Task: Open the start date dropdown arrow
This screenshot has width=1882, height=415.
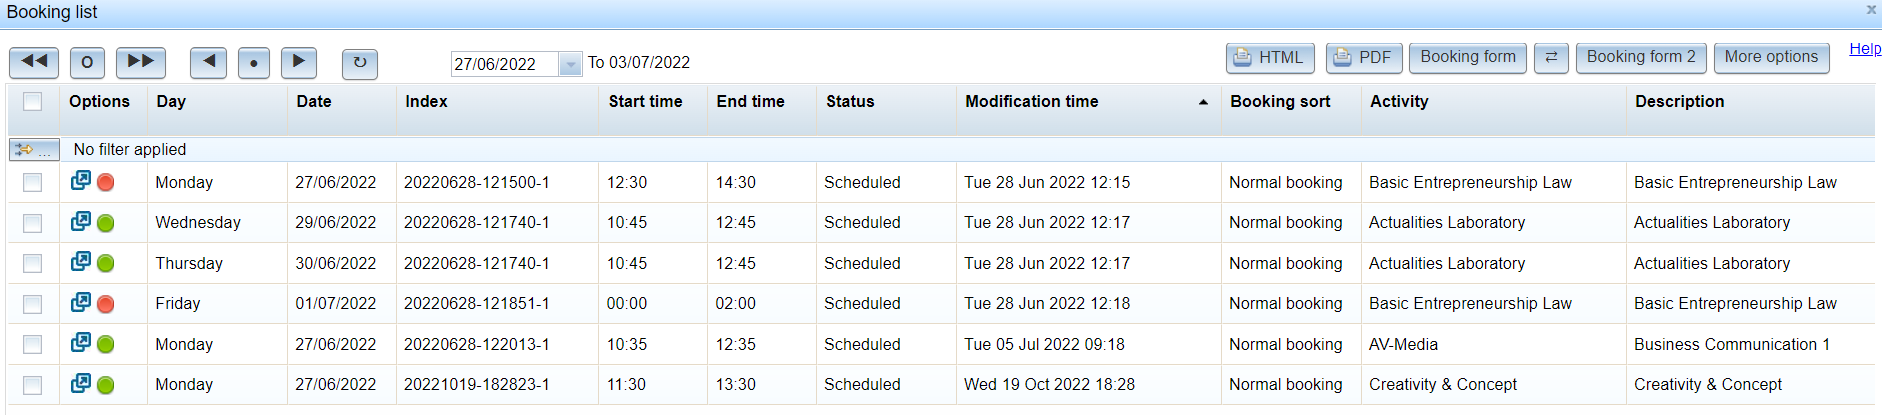Action: (570, 64)
